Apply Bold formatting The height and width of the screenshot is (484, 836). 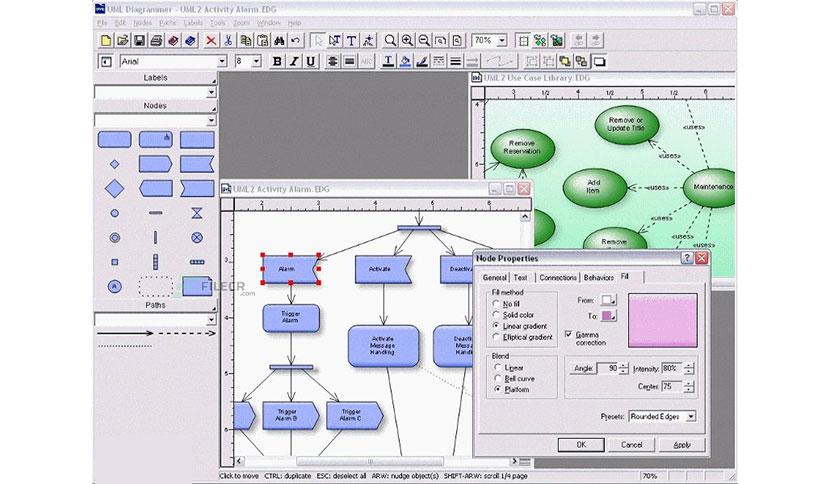pyautogui.click(x=277, y=61)
